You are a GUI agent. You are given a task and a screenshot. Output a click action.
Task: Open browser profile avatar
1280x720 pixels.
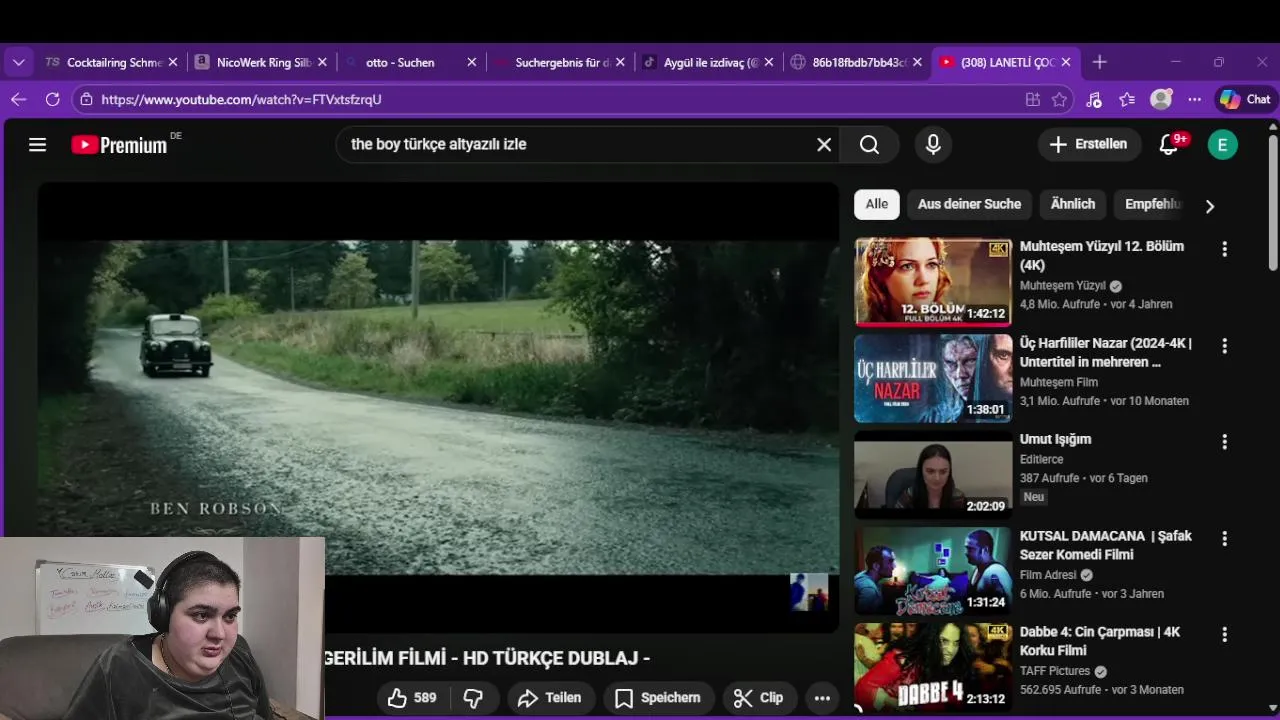[1161, 99]
